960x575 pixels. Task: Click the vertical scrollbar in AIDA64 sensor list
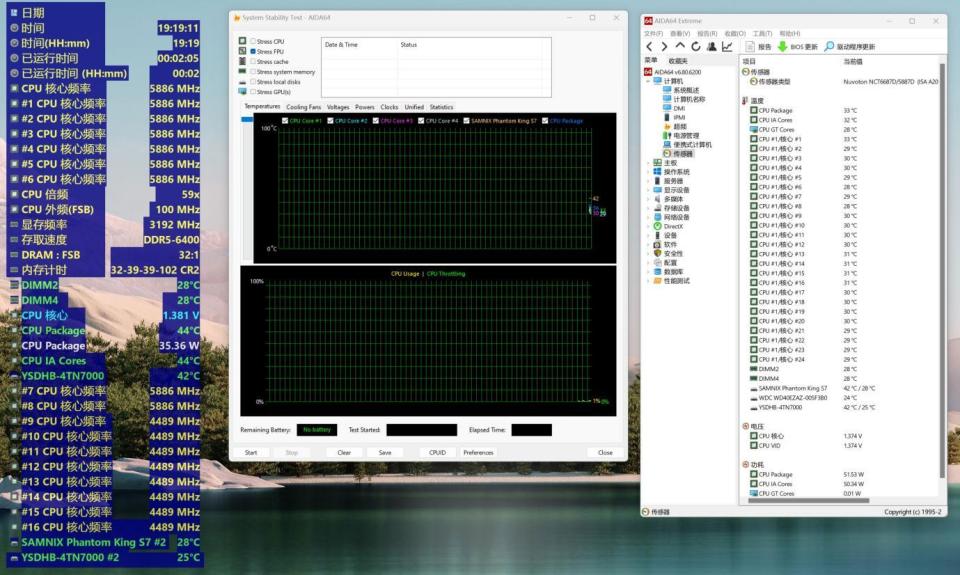coord(942,269)
